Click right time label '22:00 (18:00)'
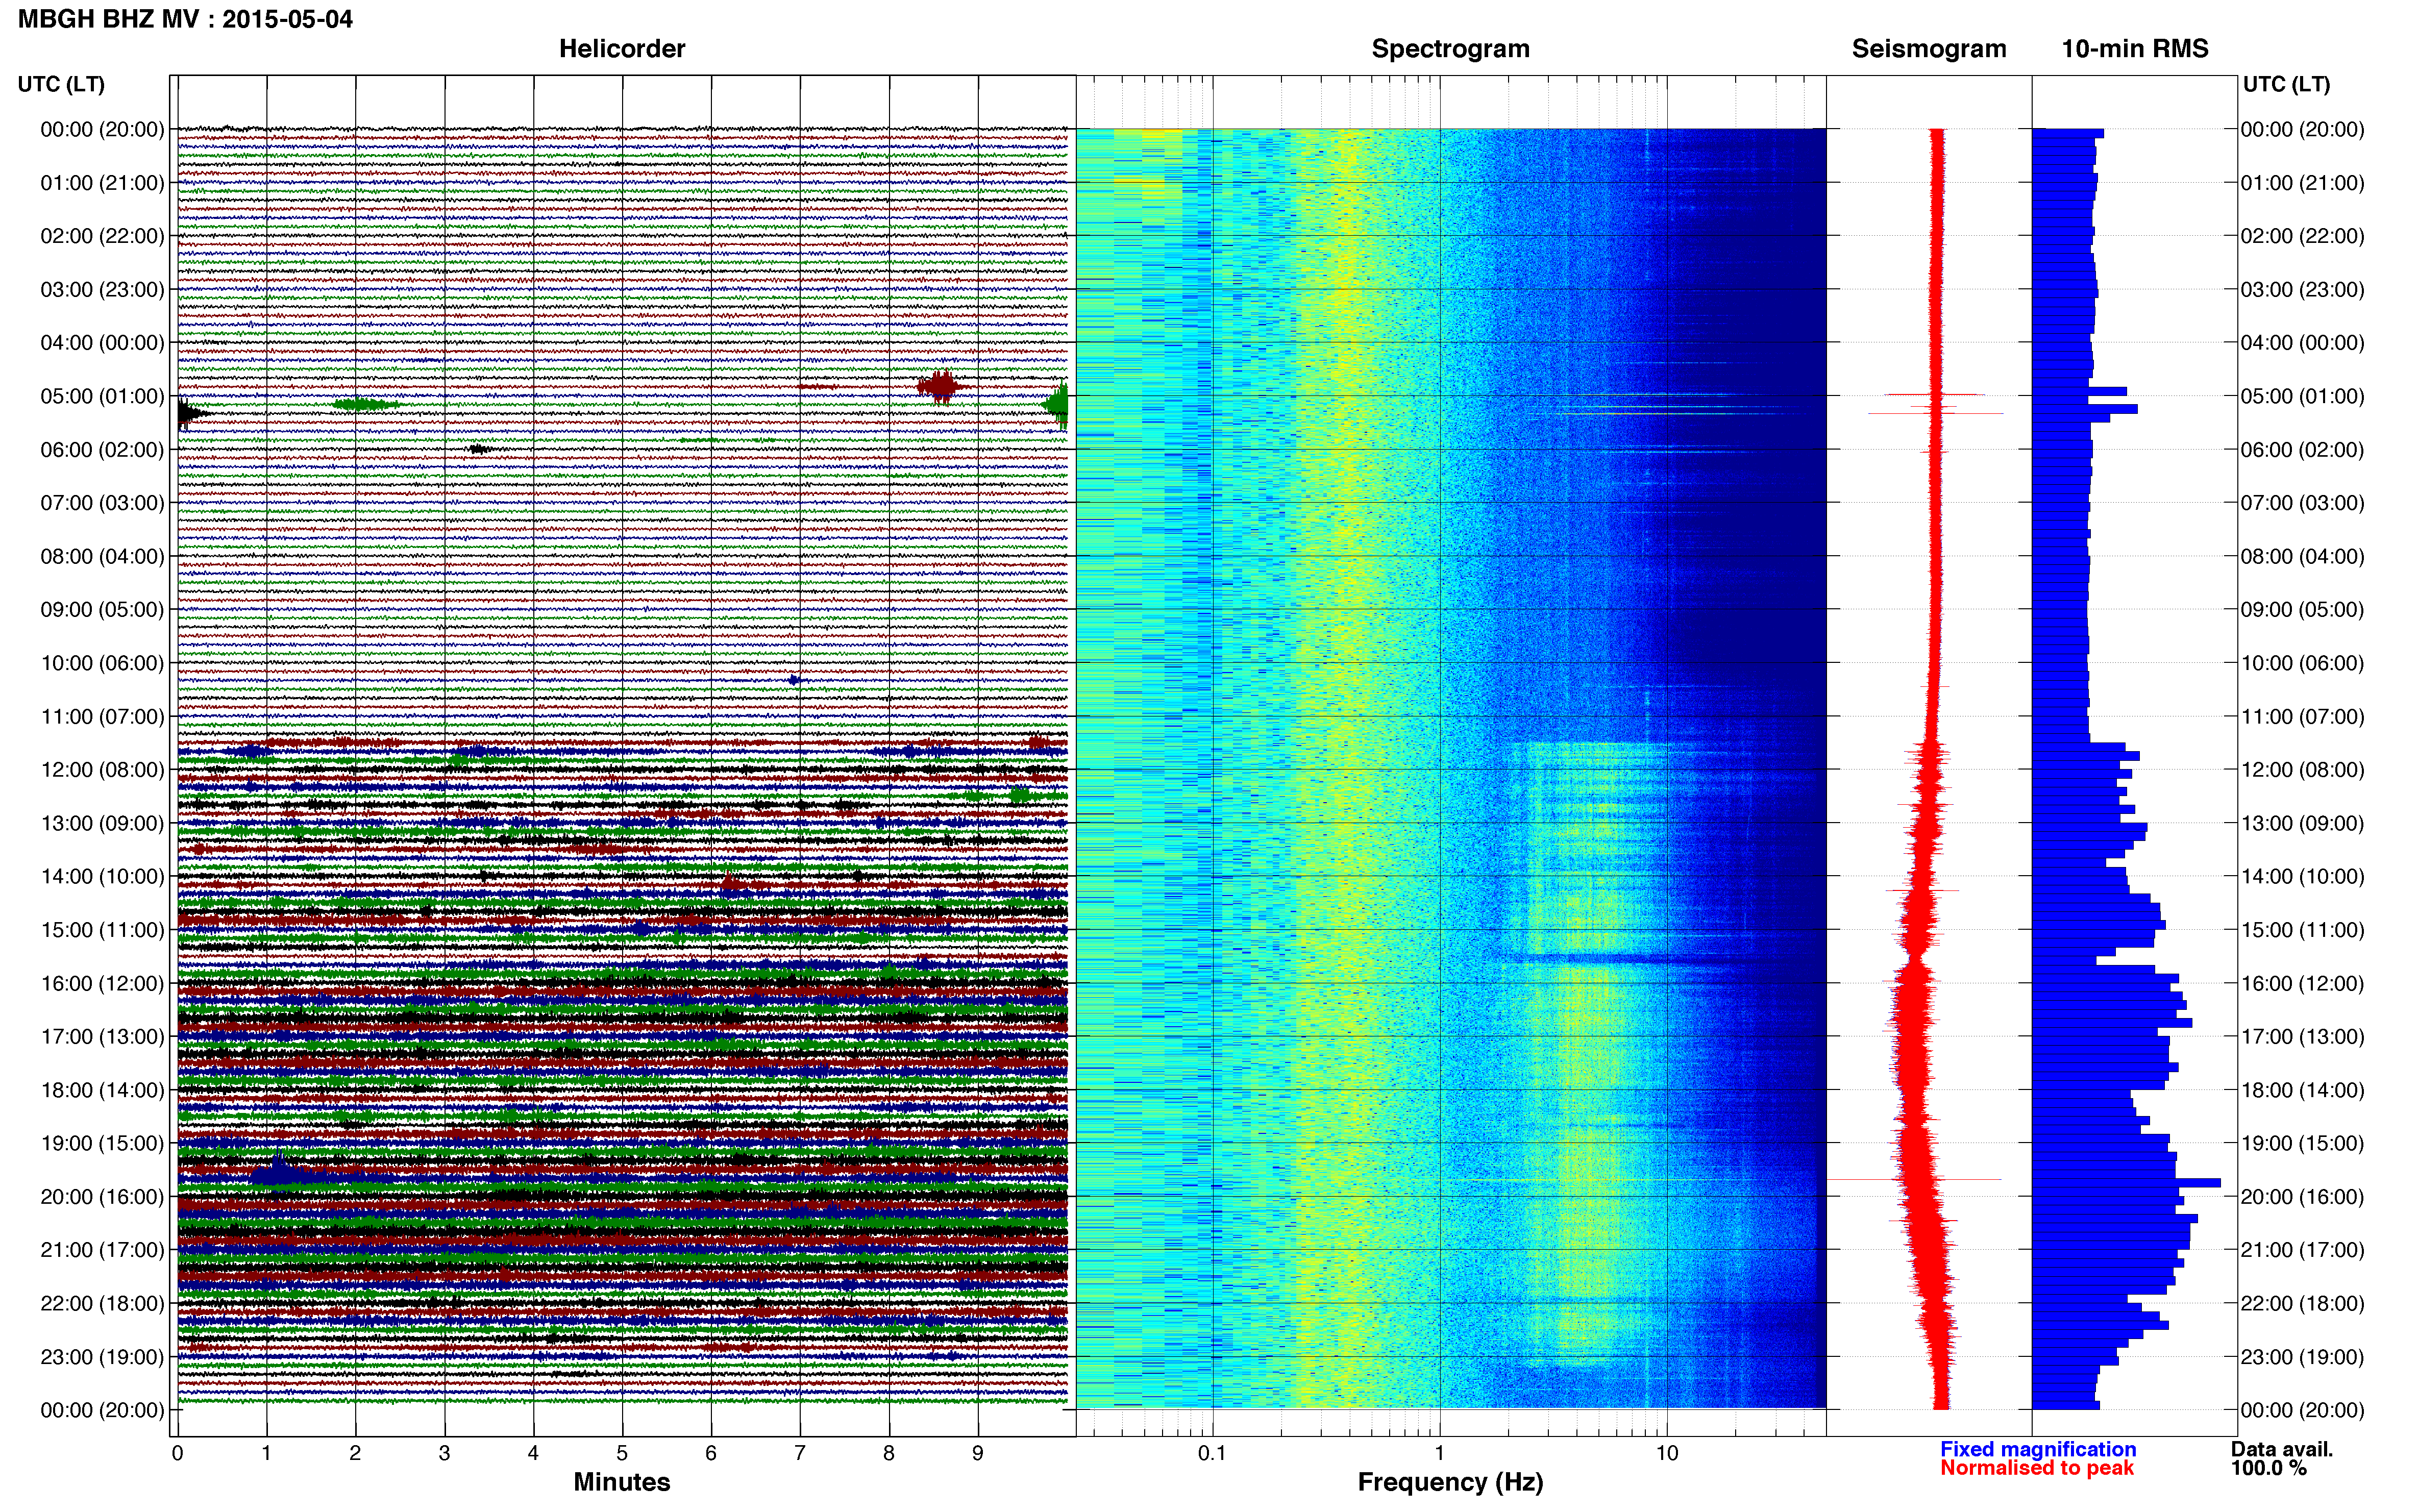 (x=2302, y=1304)
